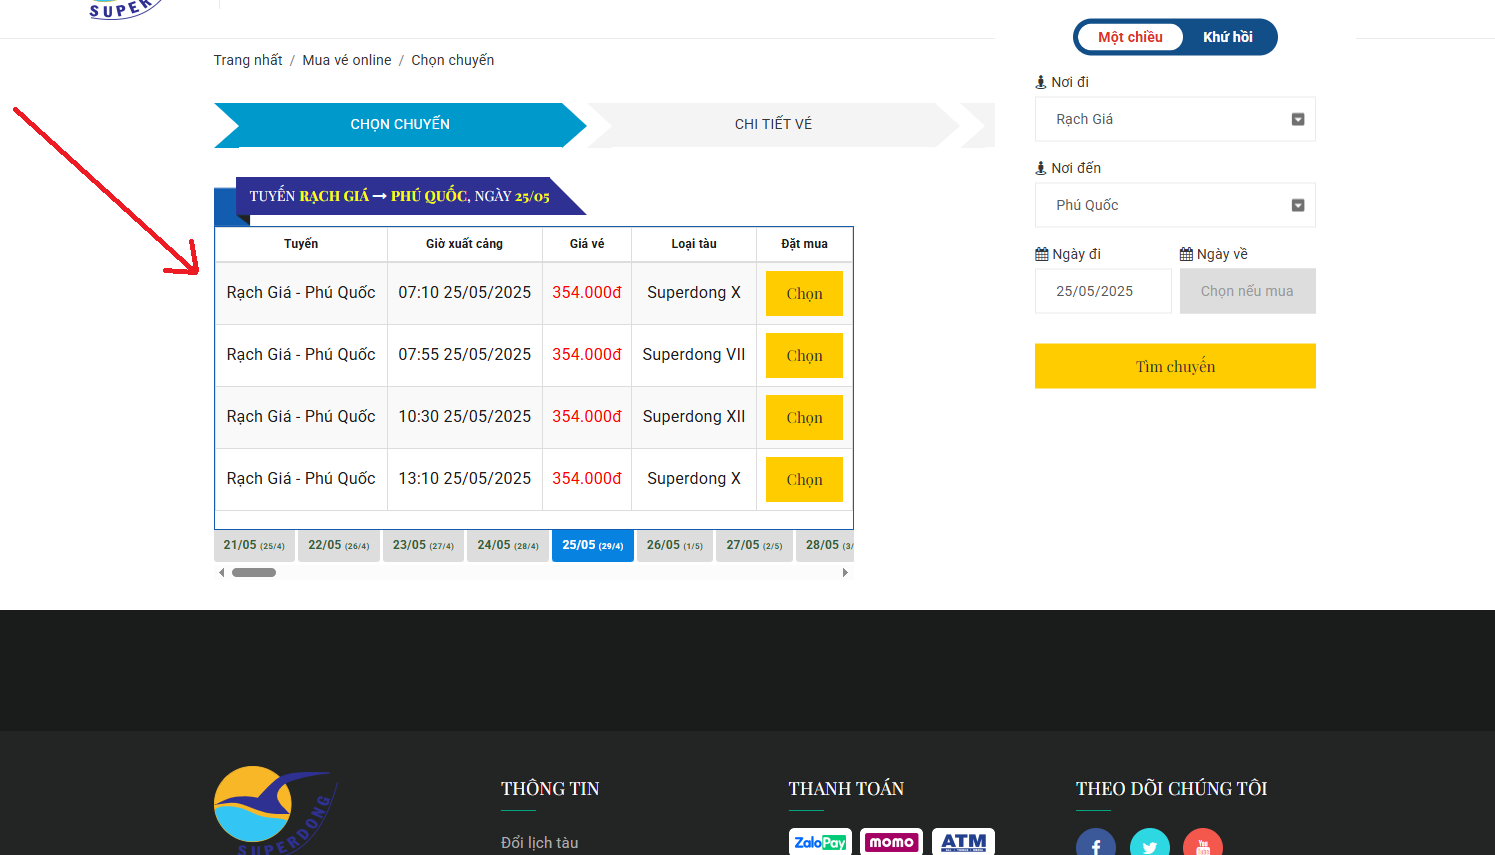
Task: Click Chọn chuyến breadcrumb text
Action: (x=453, y=60)
